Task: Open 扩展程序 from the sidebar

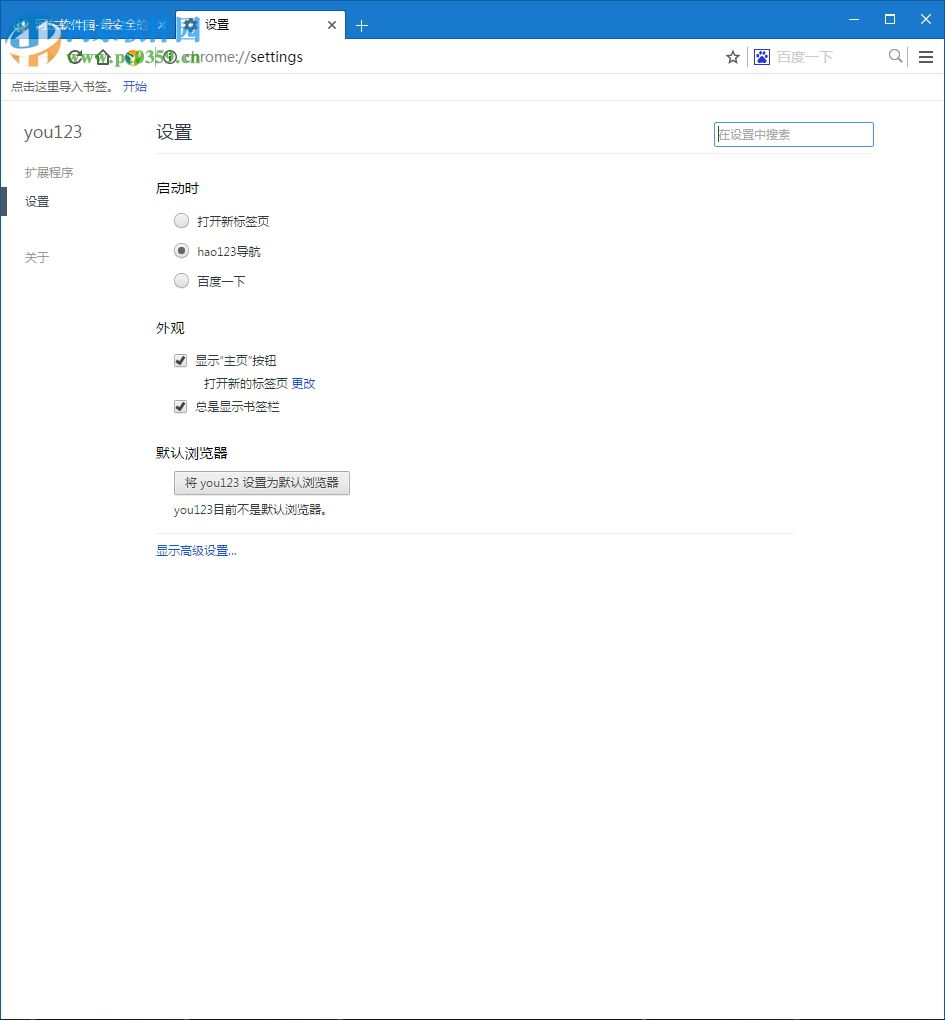Action: point(48,172)
